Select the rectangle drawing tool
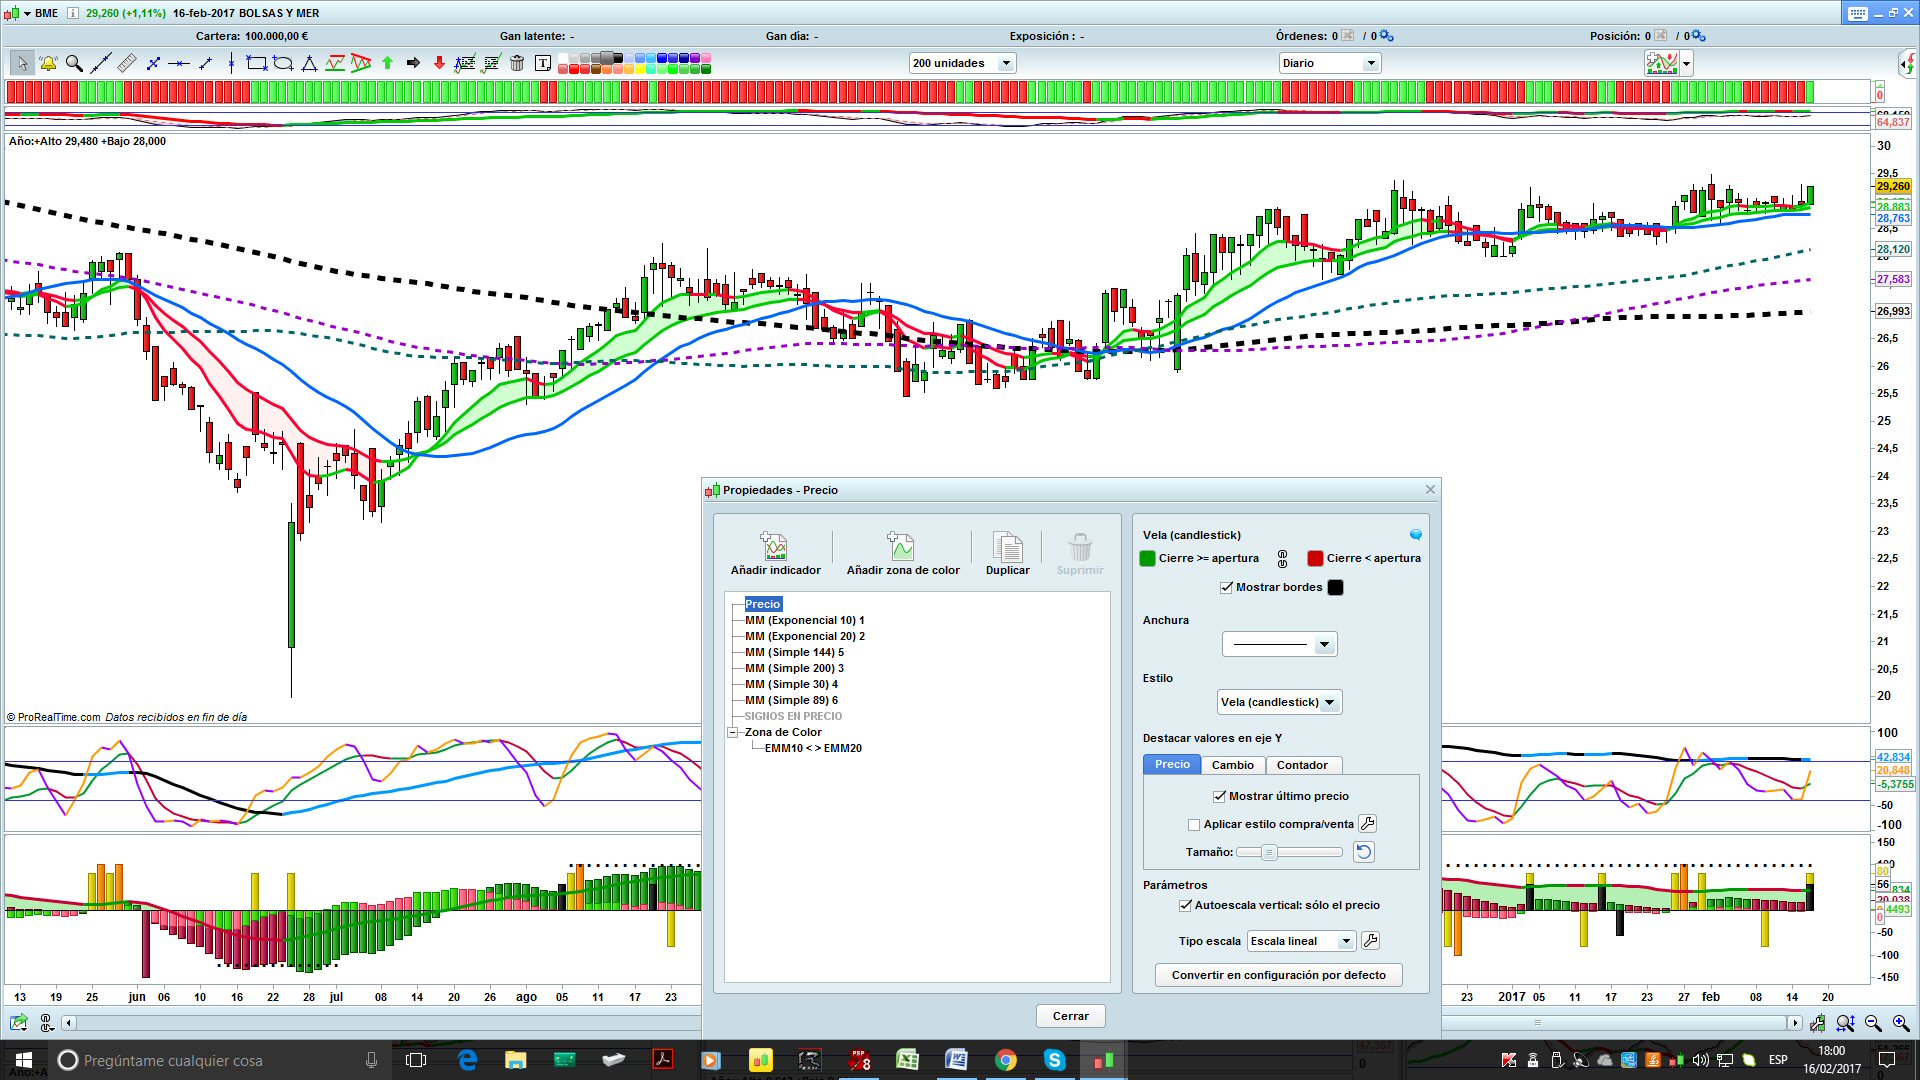 point(257,63)
